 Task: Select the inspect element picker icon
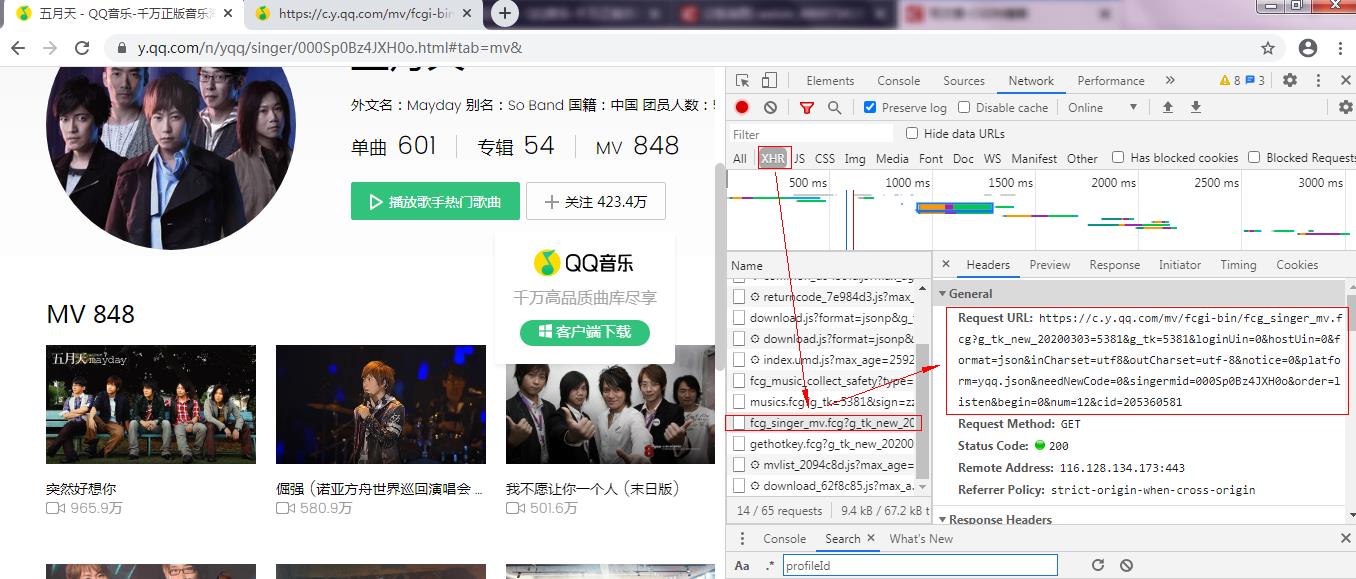742,81
